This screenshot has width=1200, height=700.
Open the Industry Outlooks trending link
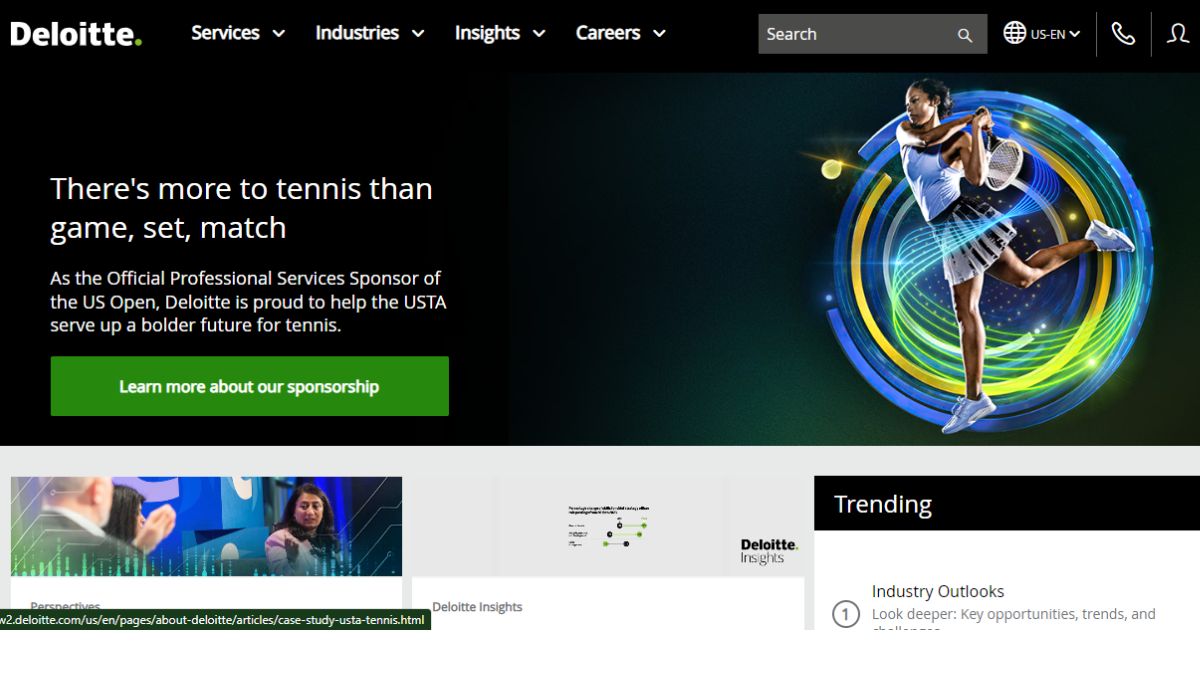[938, 591]
